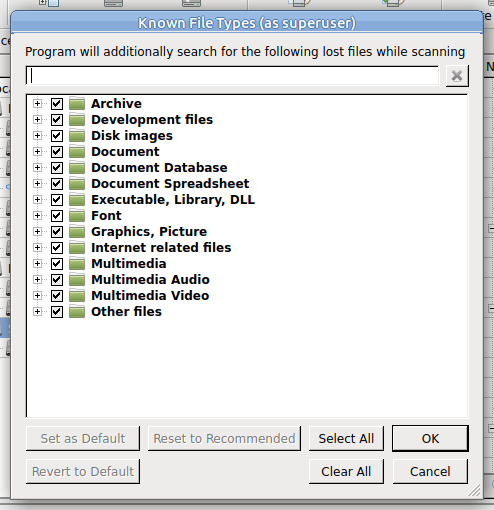Image resolution: width=494 pixels, height=510 pixels.
Task: Click the Multimedia Video folder icon
Action: (x=77, y=296)
